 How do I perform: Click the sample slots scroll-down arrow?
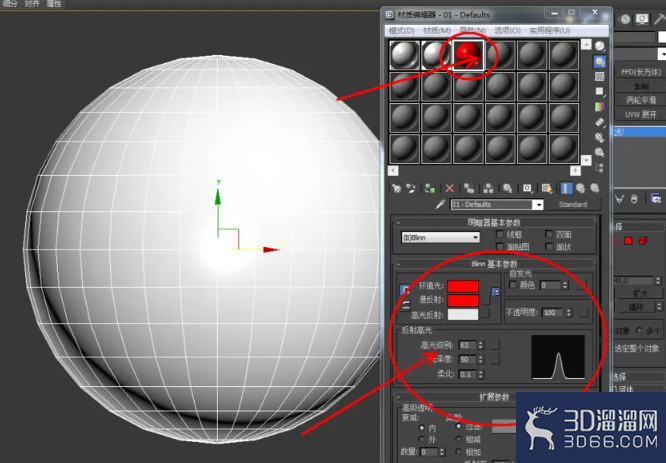586,160
